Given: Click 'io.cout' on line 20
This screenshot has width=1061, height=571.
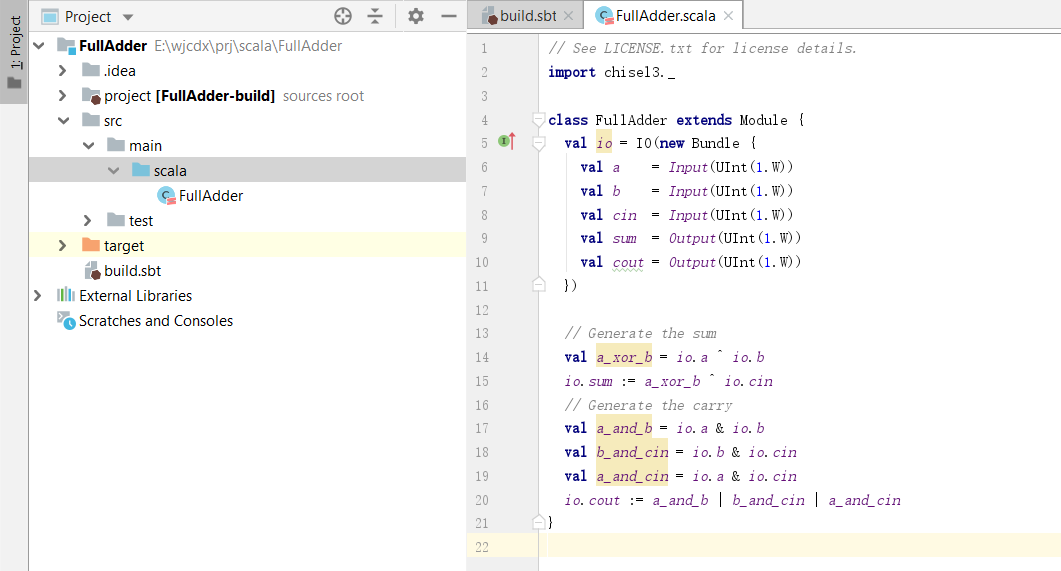Looking at the screenshot, I should (x=592, y=501).
